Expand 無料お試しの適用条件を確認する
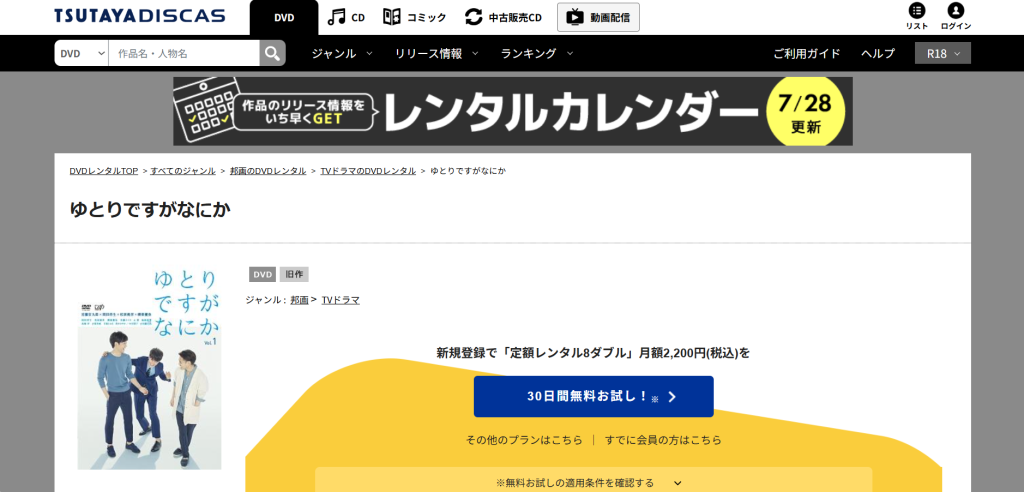Viewport: 1024px width, 492px height. coord(594,483)
